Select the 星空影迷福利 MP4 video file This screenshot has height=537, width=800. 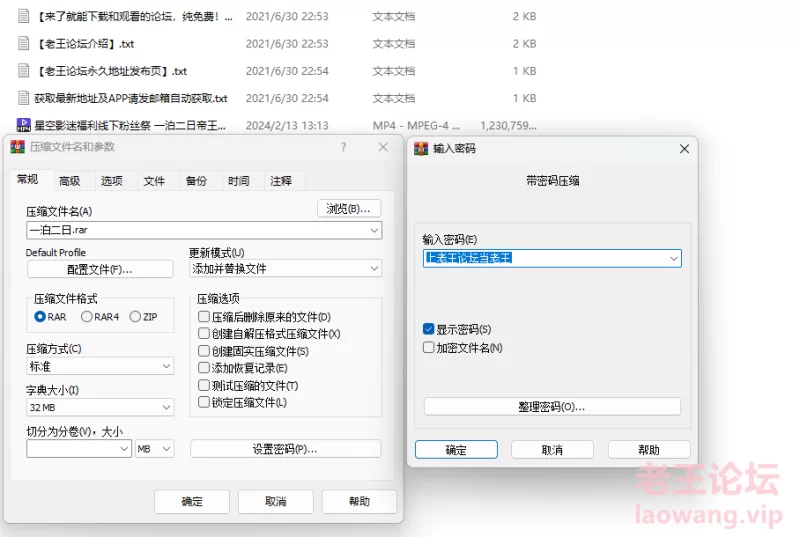tap(130, 125)
